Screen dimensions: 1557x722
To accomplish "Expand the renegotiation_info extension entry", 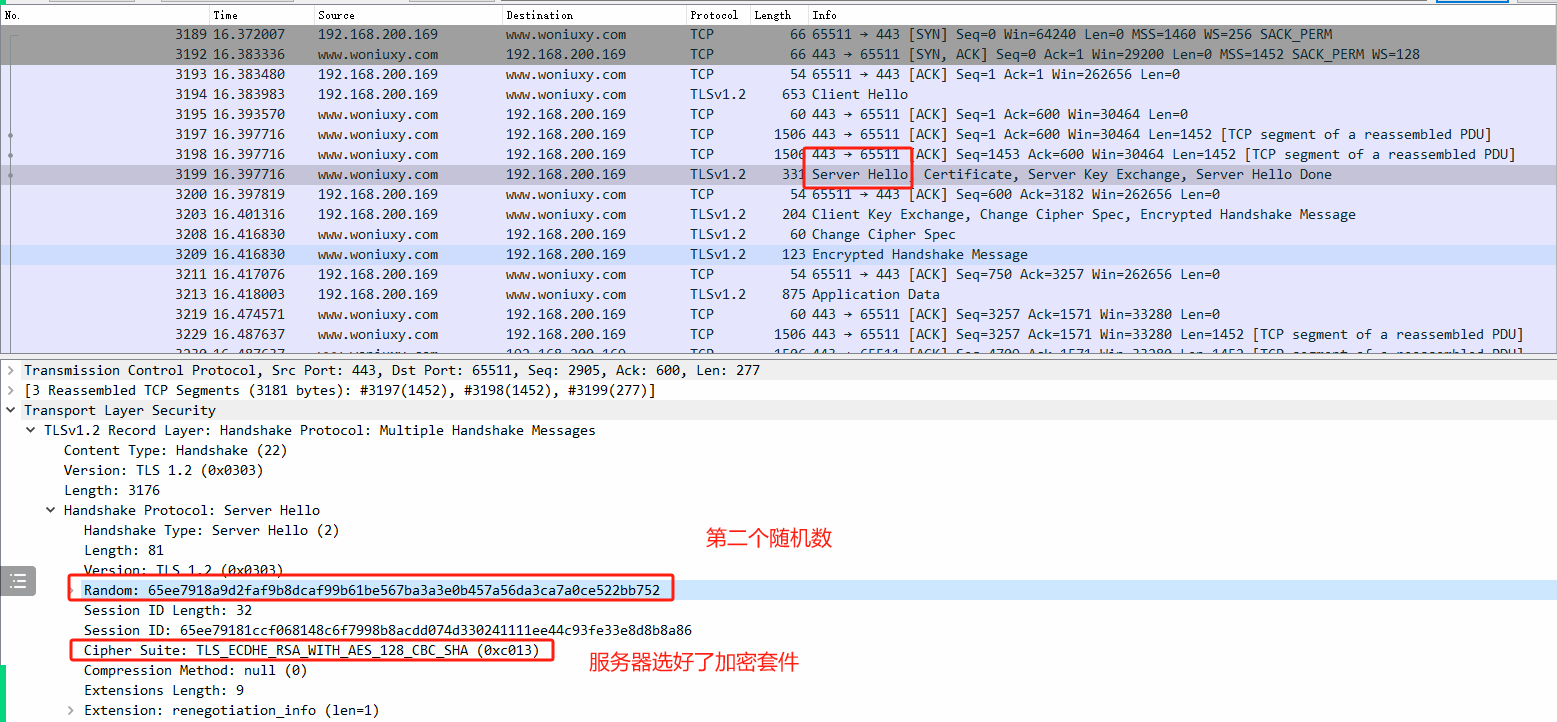I will [71, 710].
